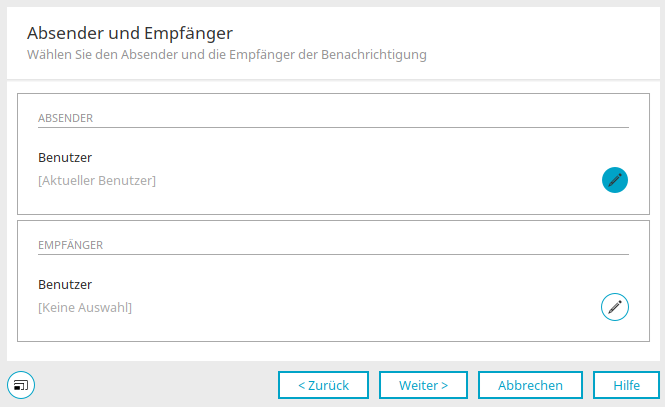Viewport: 665px width, 407px height.
Task: Edit the recipient user with the outlined pencil icon
Action: click(x=615, y=307)
